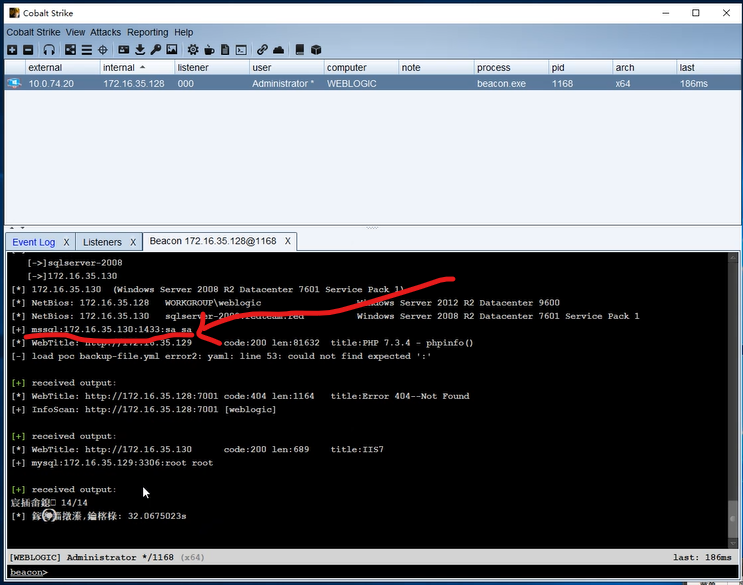Image resolution: width=743 pixels, height=585 pixels.
Task: Click the Cobalt Strike title bar app icon
Action: coord(15,13)
